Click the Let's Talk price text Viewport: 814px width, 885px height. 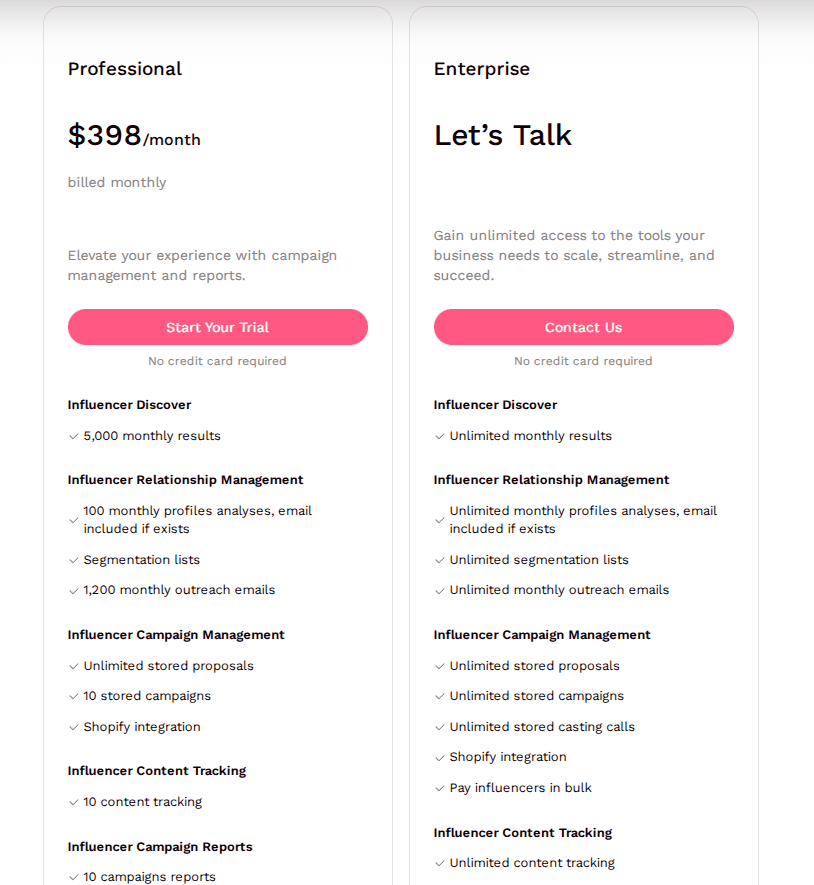(x=503, y=135)
